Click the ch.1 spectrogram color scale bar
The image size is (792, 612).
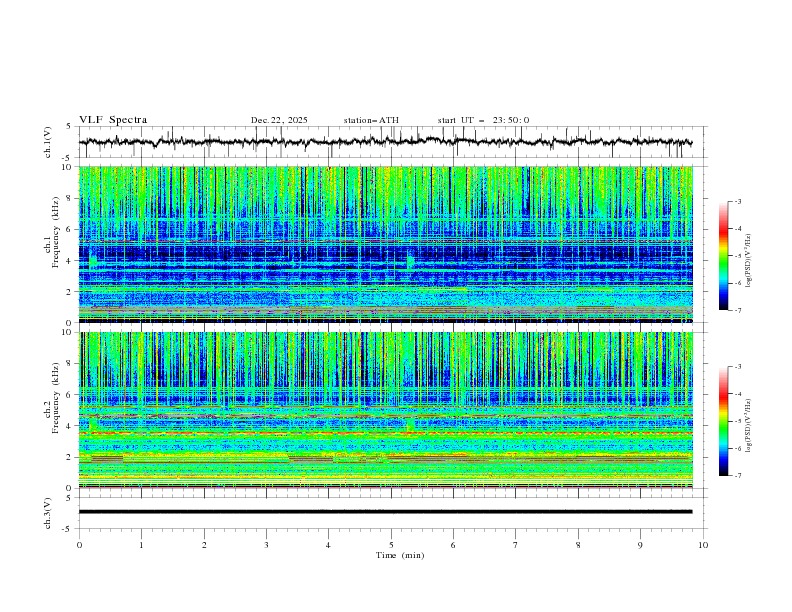[x=724, y=256]
